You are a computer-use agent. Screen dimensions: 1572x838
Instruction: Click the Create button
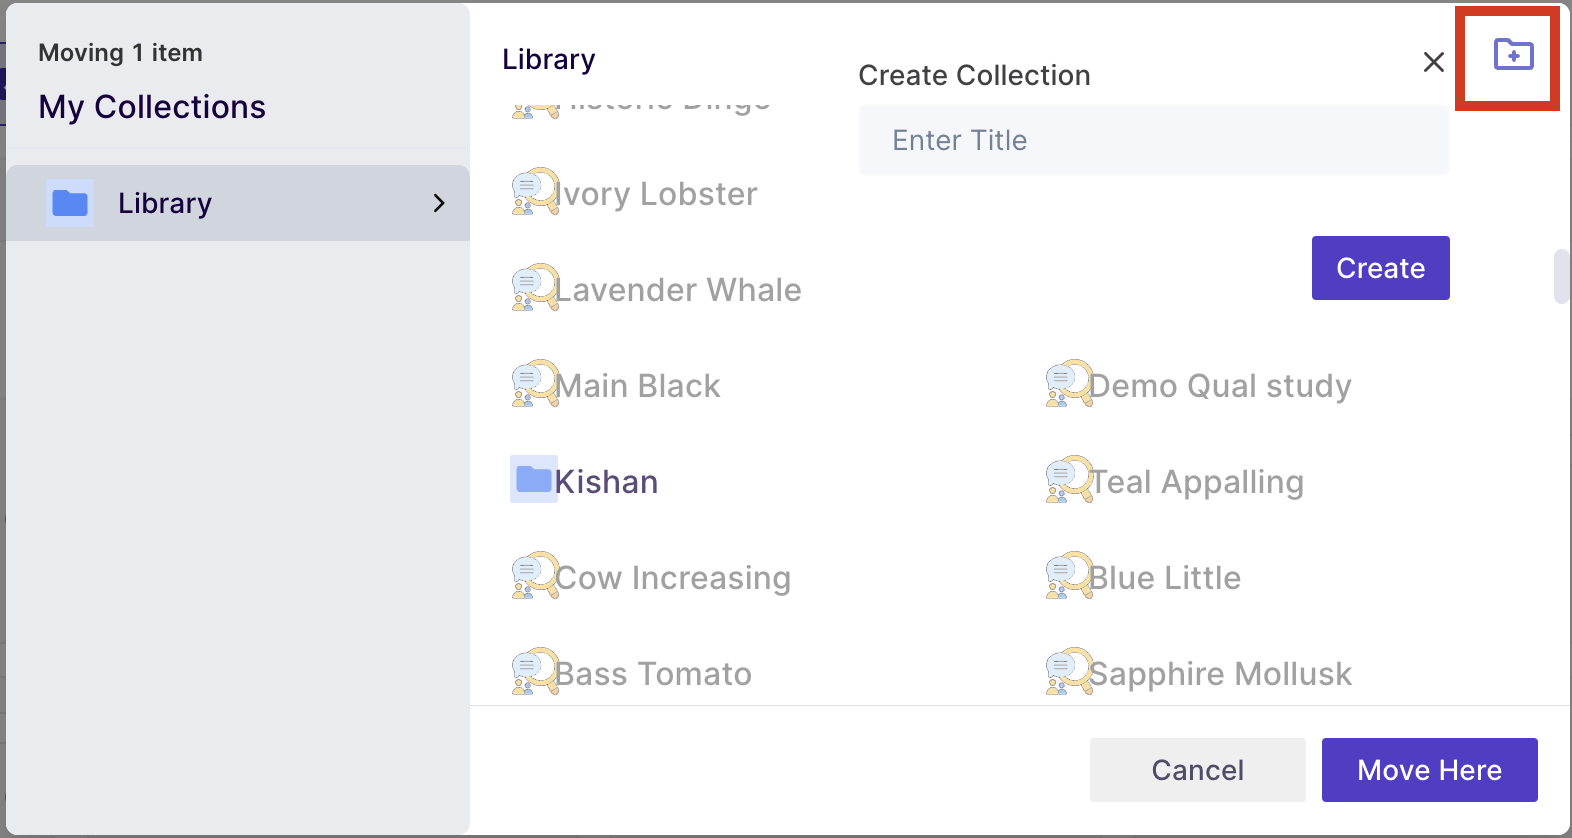pos(1380,268)
